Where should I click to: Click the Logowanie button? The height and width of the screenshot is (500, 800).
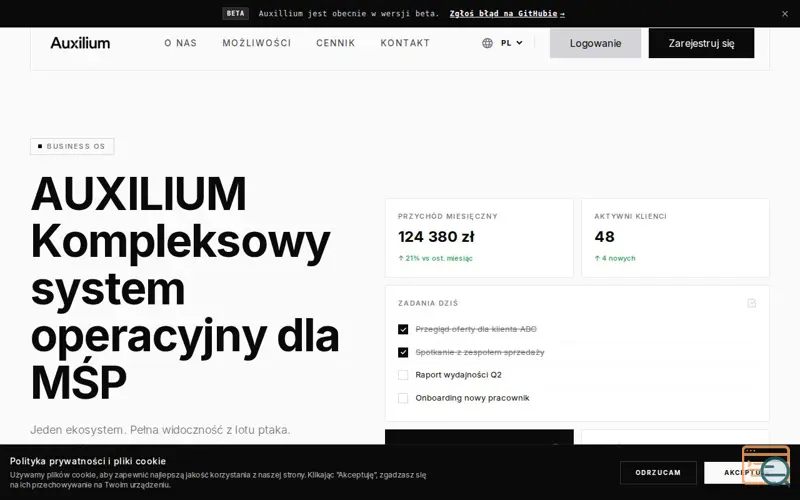[x=595, y=43]
